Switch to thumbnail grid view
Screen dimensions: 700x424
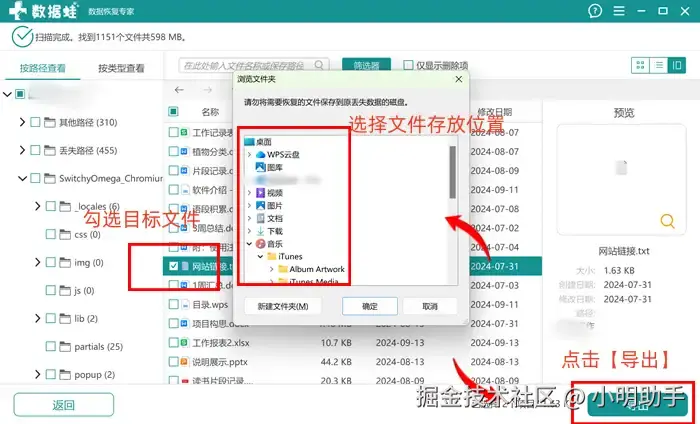click(640, 65)
